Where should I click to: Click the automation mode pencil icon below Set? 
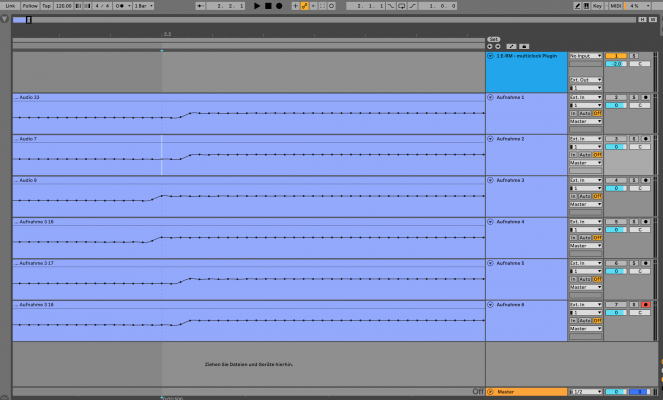511,47
